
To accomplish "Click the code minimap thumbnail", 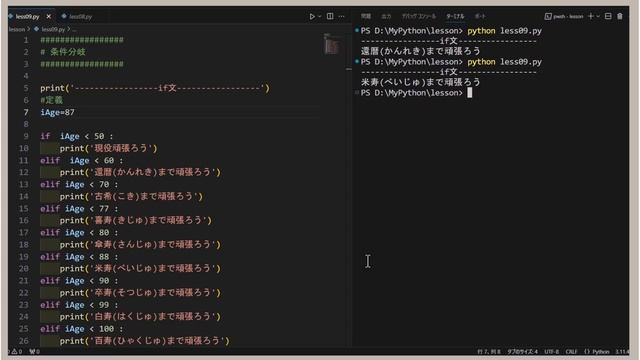I will 332,44.
